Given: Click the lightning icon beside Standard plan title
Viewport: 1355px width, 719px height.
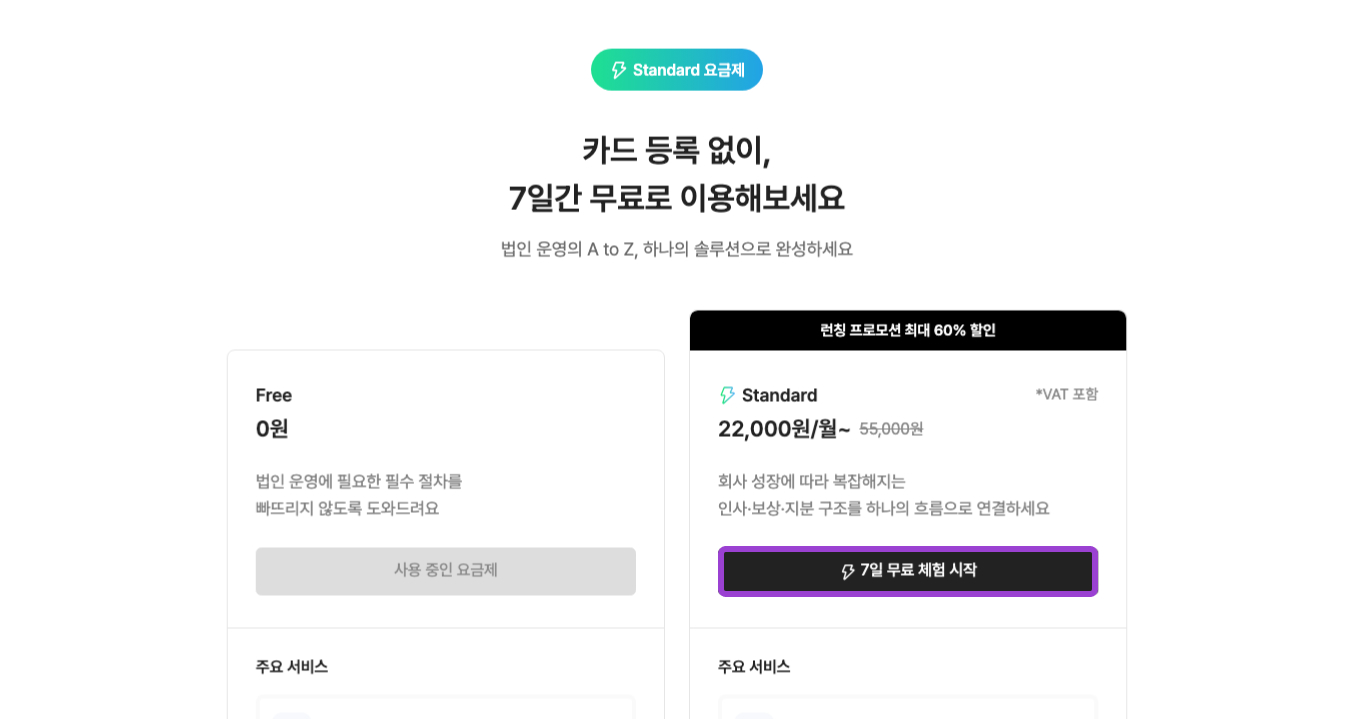Looking at the screenshot, I should 727,395.
